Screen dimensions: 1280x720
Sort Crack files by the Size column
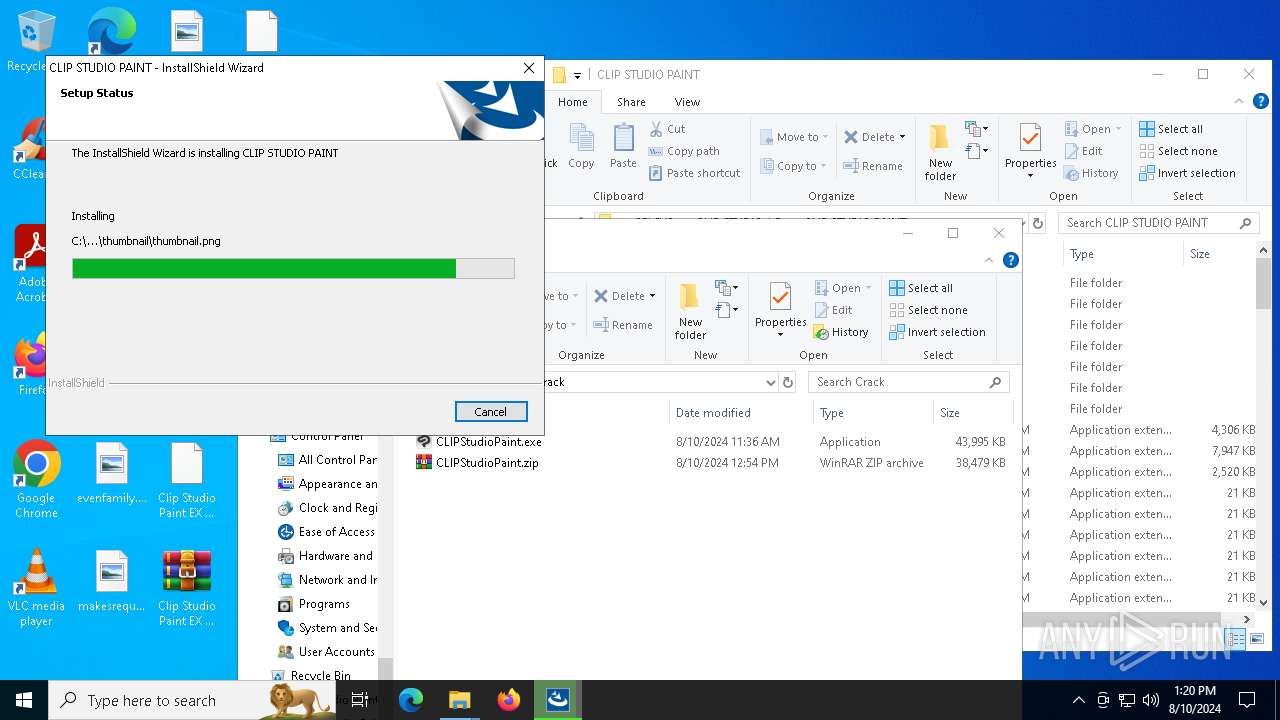(x=971, y=413)
